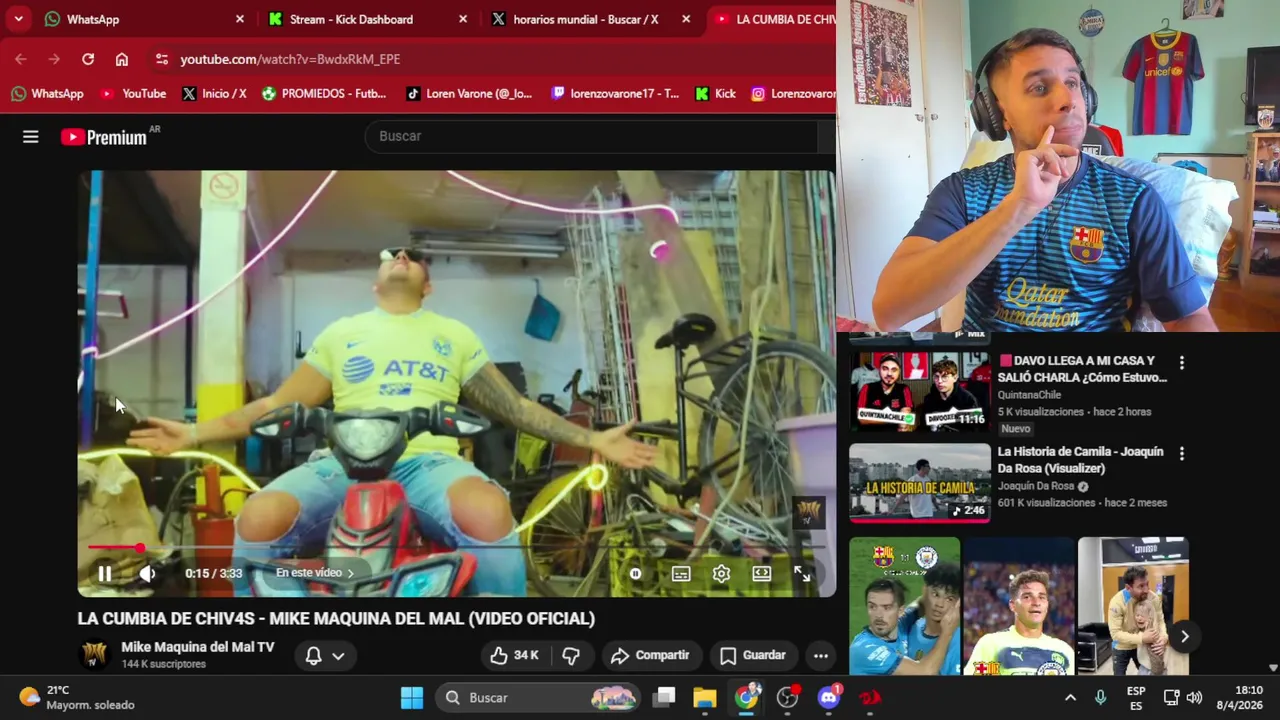This screenshot has height=720, width=1280.
Task: Dislike the video using thumbs down
Action: tap(571, 655)
